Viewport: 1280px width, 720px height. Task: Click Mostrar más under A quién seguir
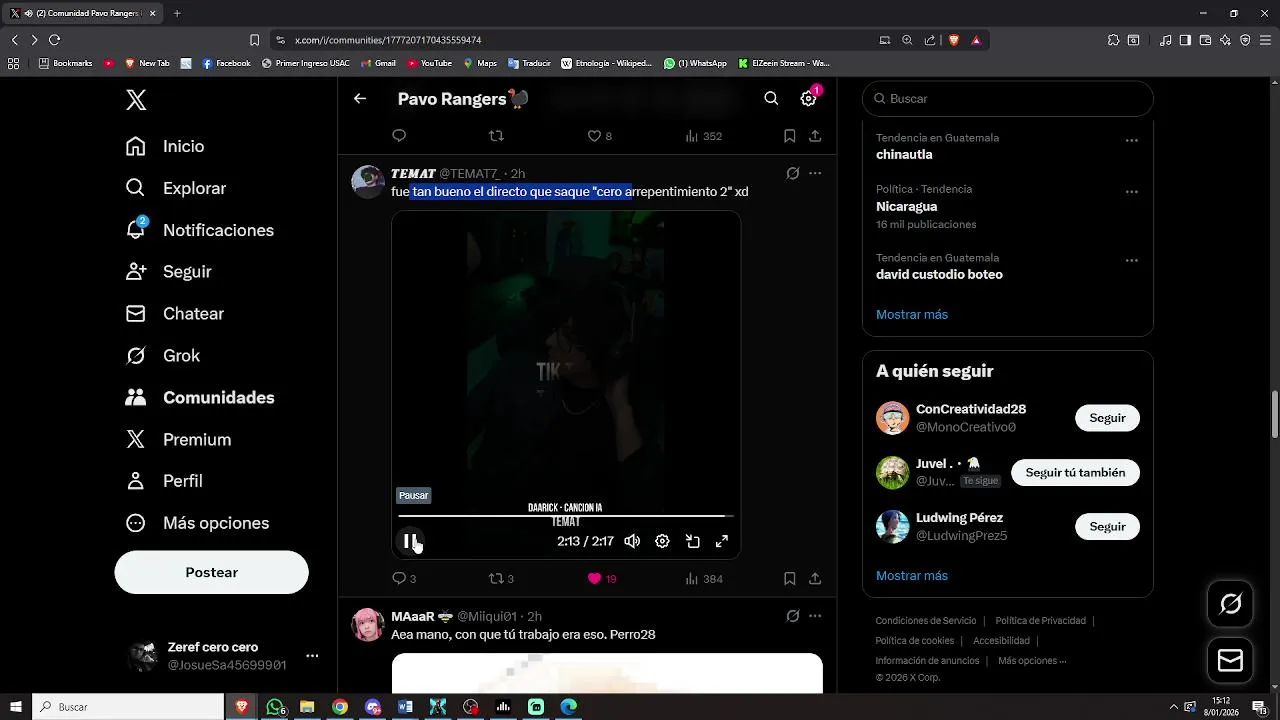(x=912, y=576)
